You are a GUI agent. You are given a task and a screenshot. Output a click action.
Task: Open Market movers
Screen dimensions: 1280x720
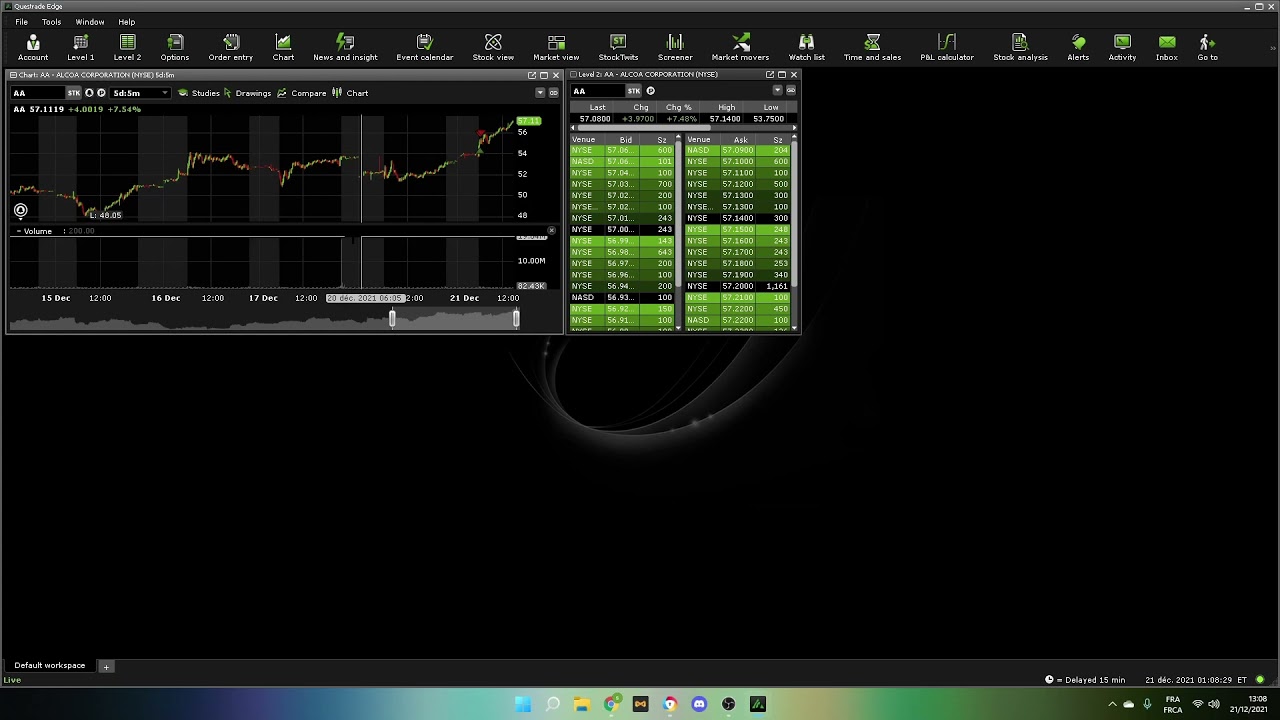pos(740,47)
